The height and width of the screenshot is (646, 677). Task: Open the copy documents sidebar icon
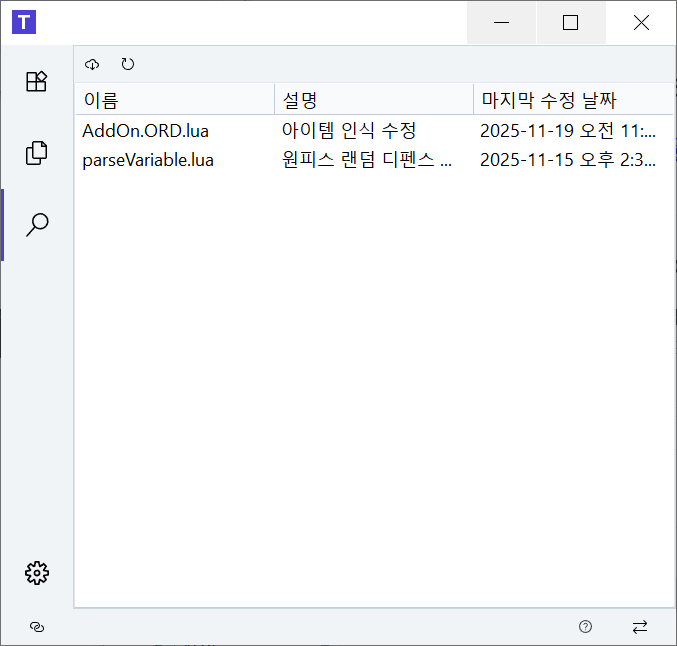click(x=37, y=153)
